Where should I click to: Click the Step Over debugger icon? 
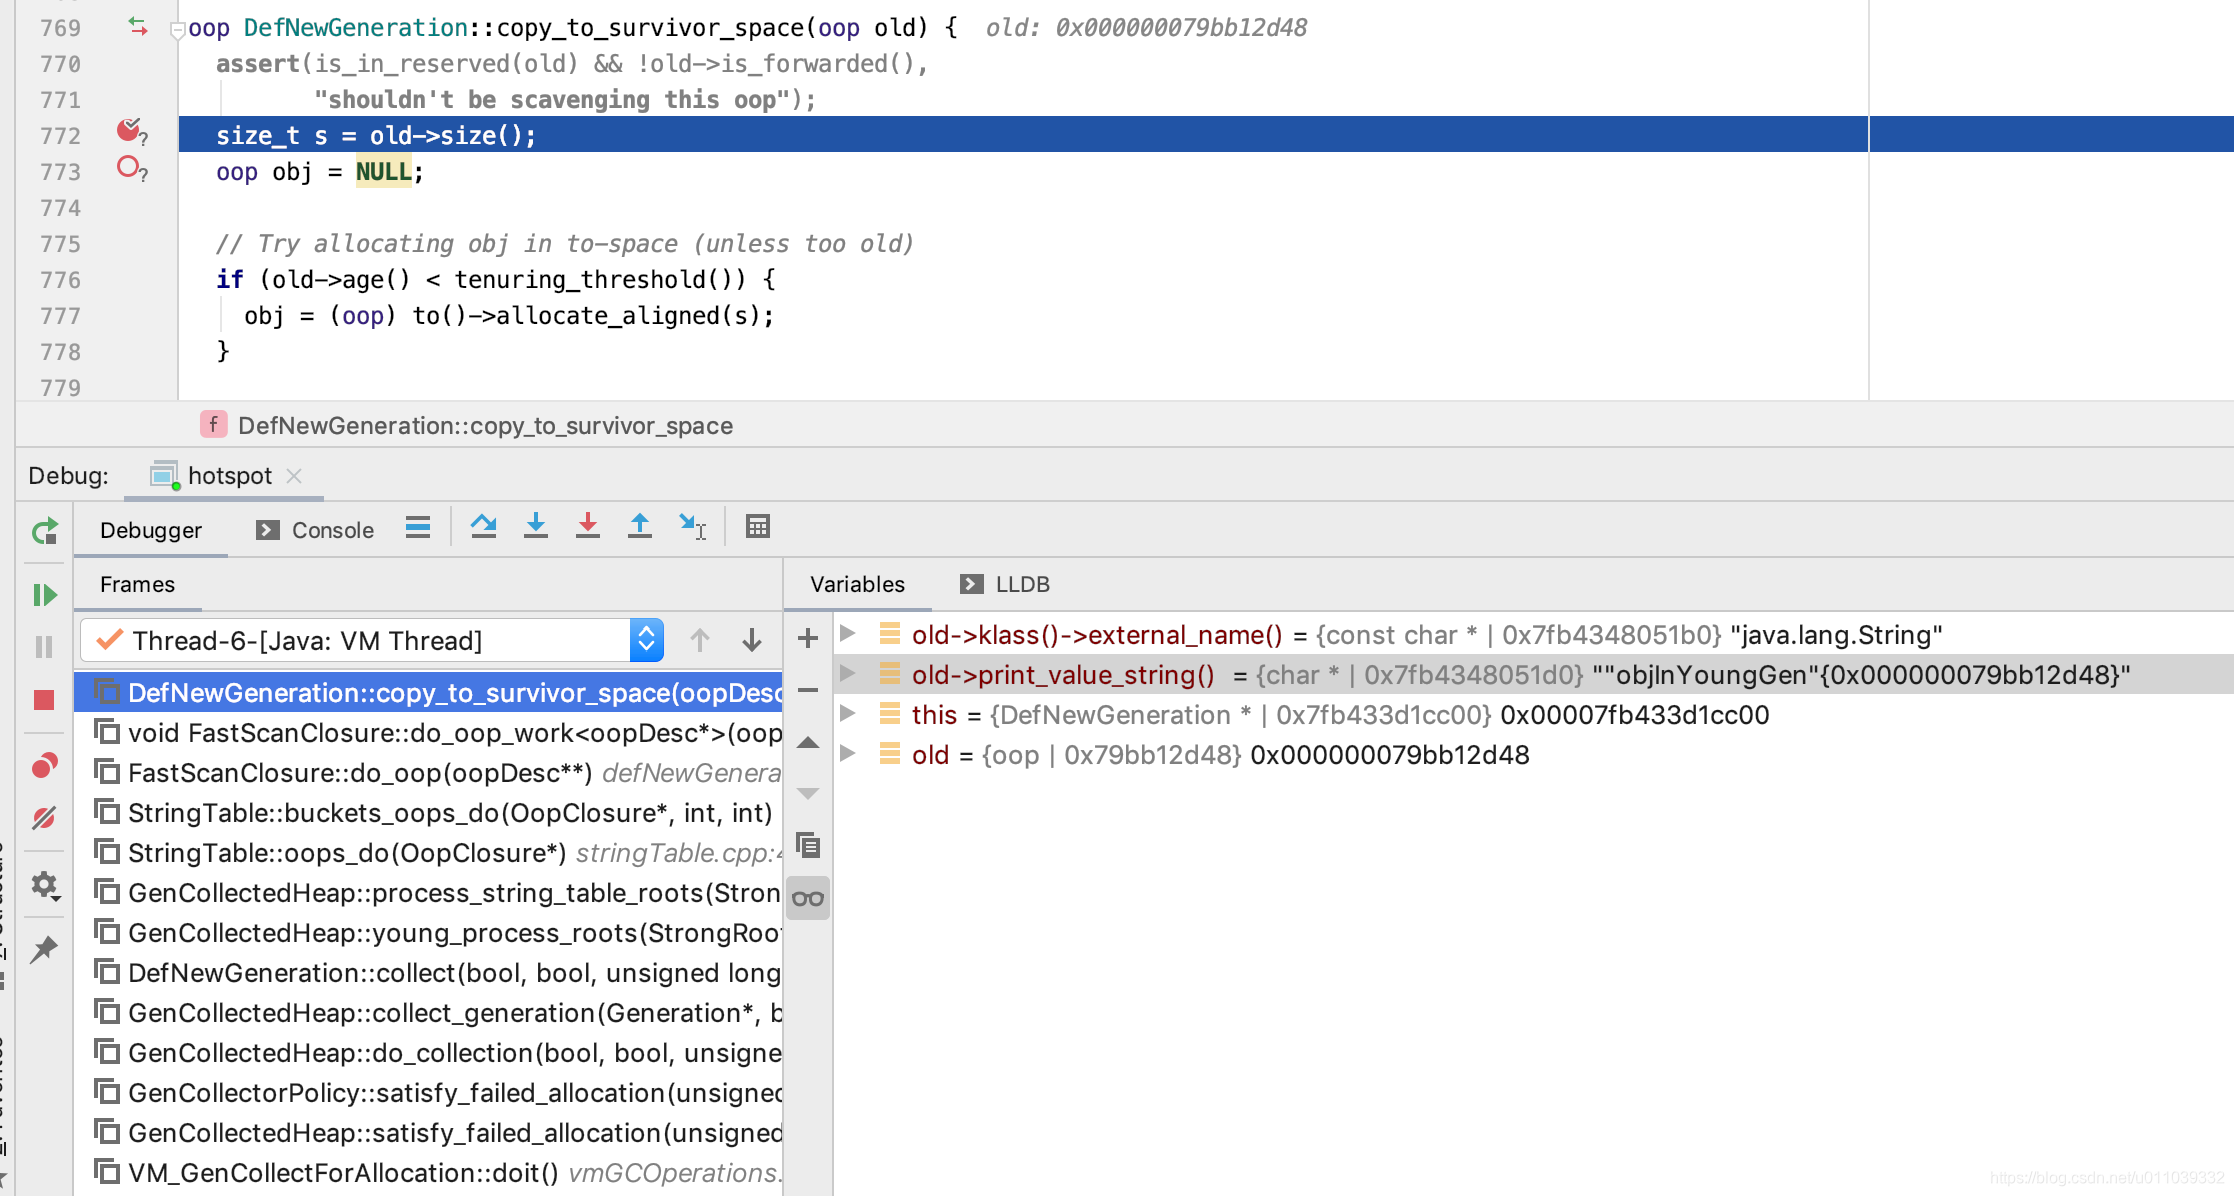coord(484,526)
